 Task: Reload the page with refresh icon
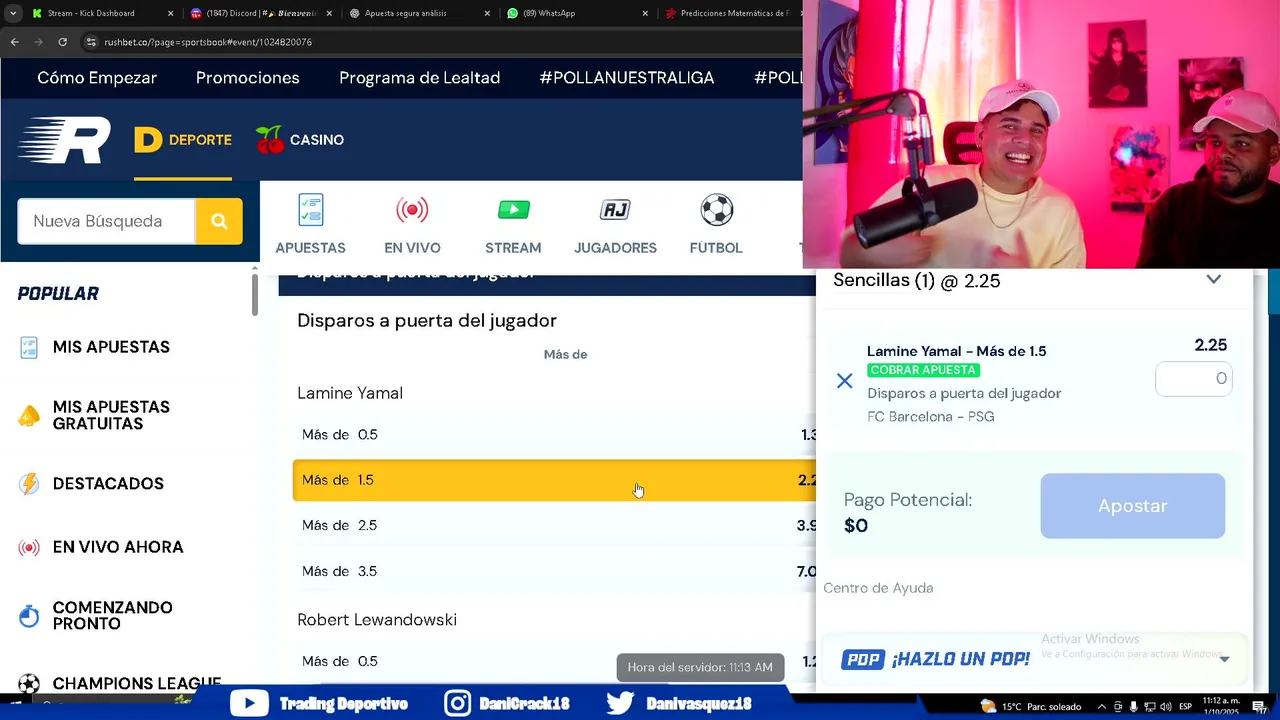[62, 42]
